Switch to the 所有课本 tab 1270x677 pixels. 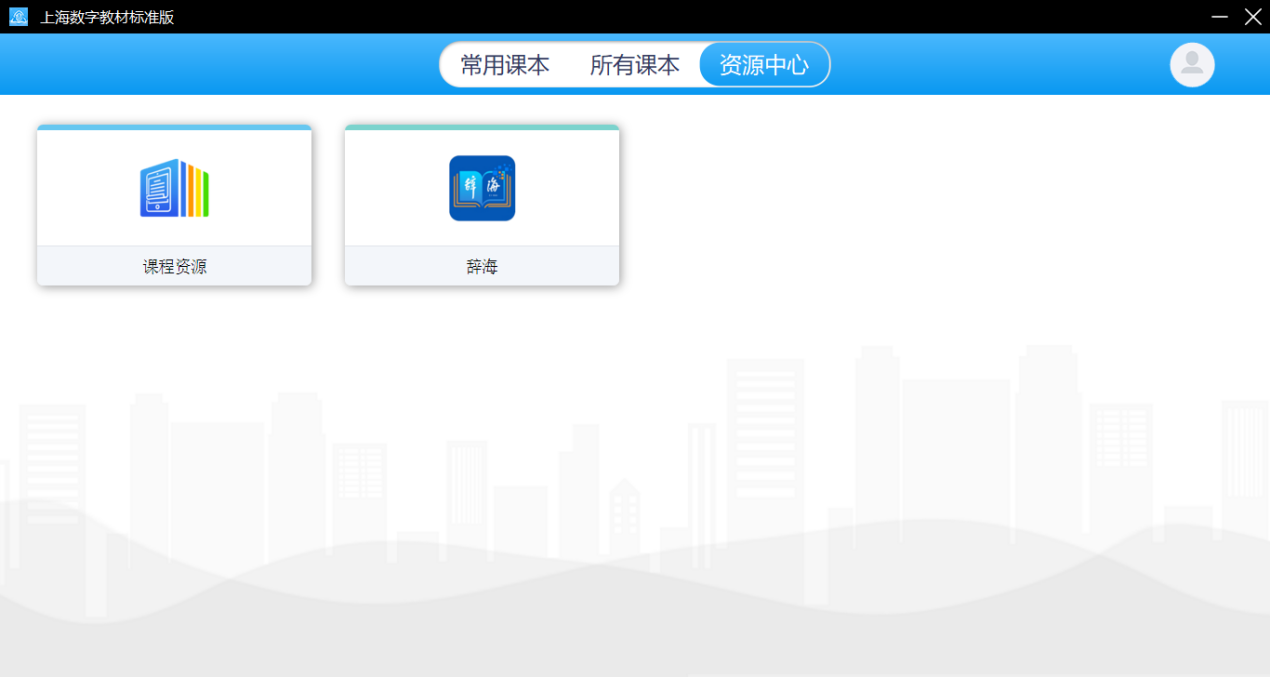point(635,65)
